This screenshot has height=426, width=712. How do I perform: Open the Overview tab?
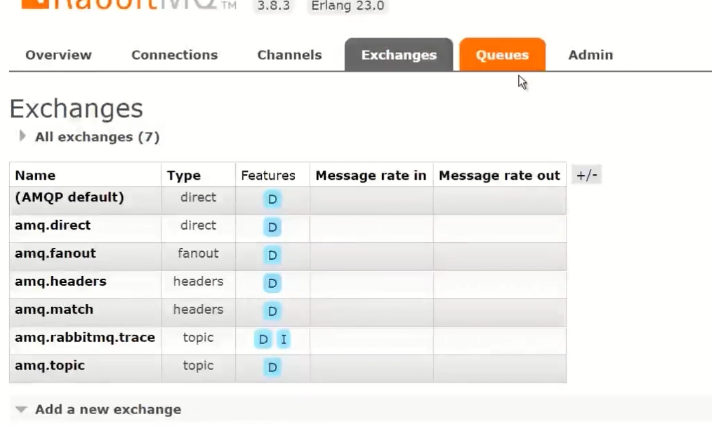[59, 55]
